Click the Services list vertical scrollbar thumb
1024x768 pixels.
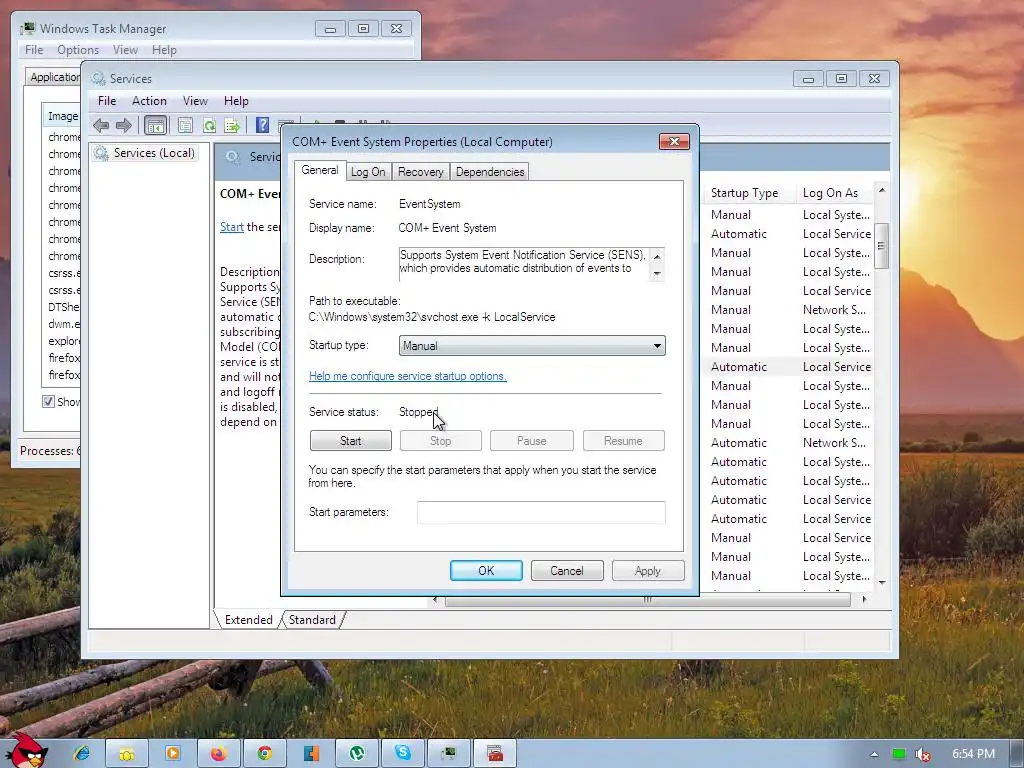click(x=882, y=246)
